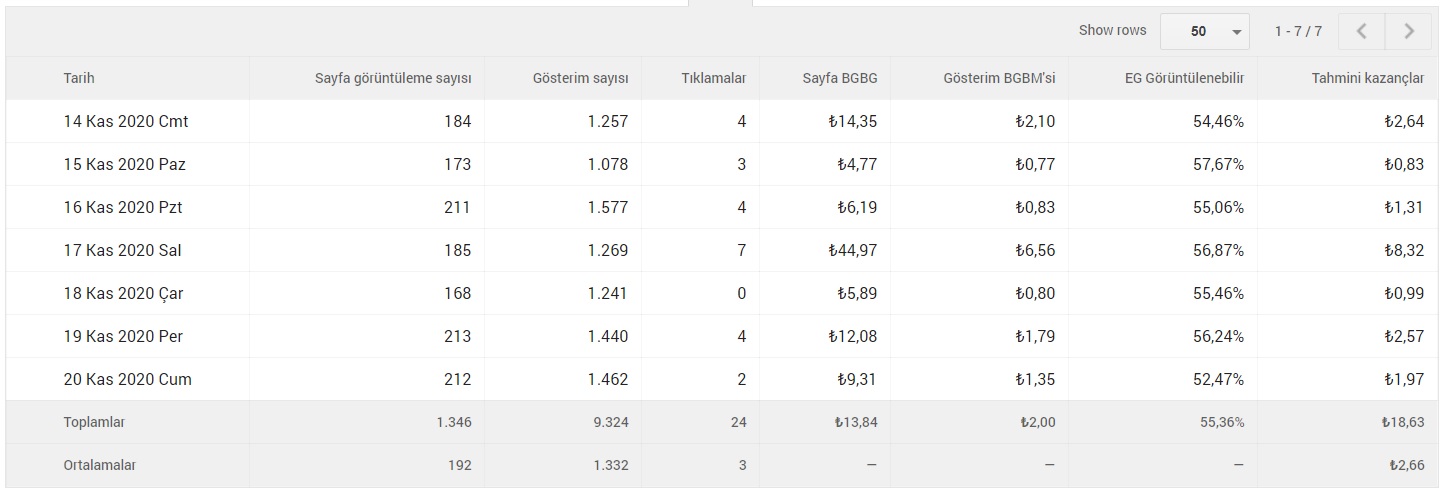
Task: Sort by the Tıklamalar column header
Action: pos(714,78)
